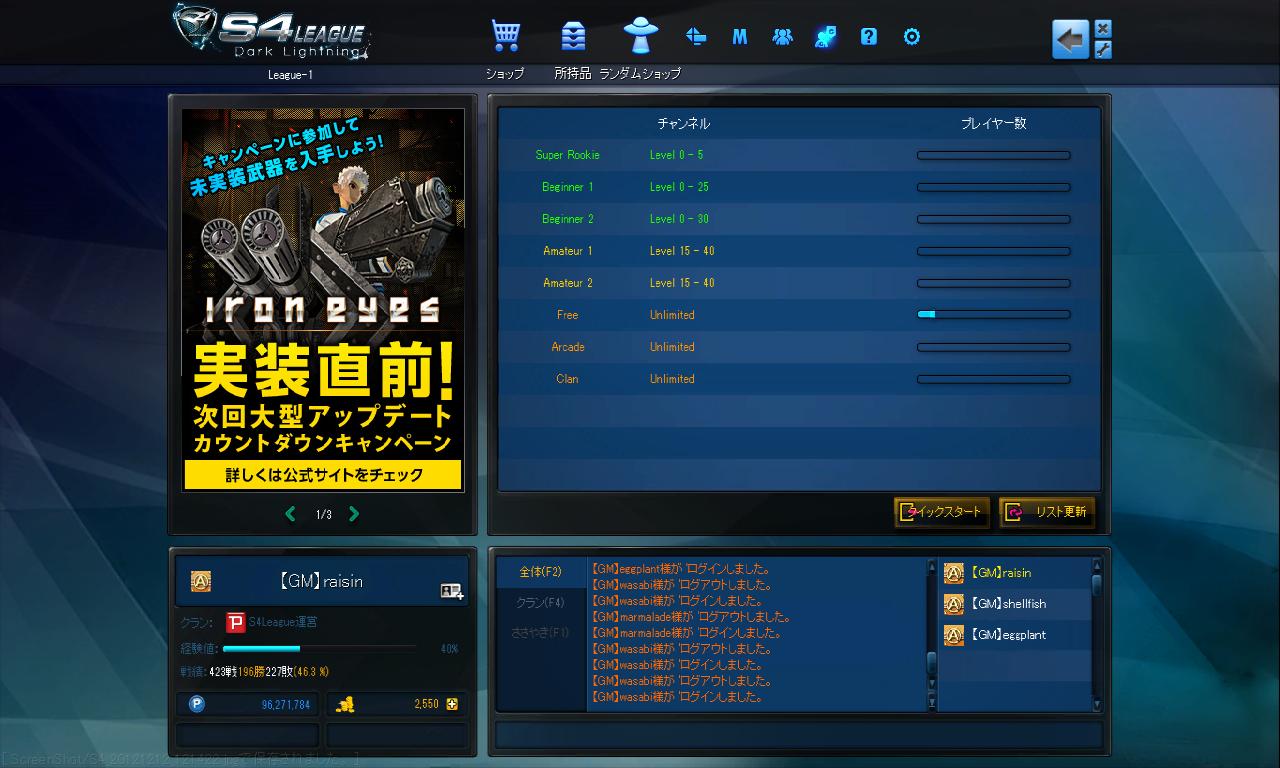Click the blue M icon in the top bar
Screen dimensions: 1280x768
[x=740, y=37]
